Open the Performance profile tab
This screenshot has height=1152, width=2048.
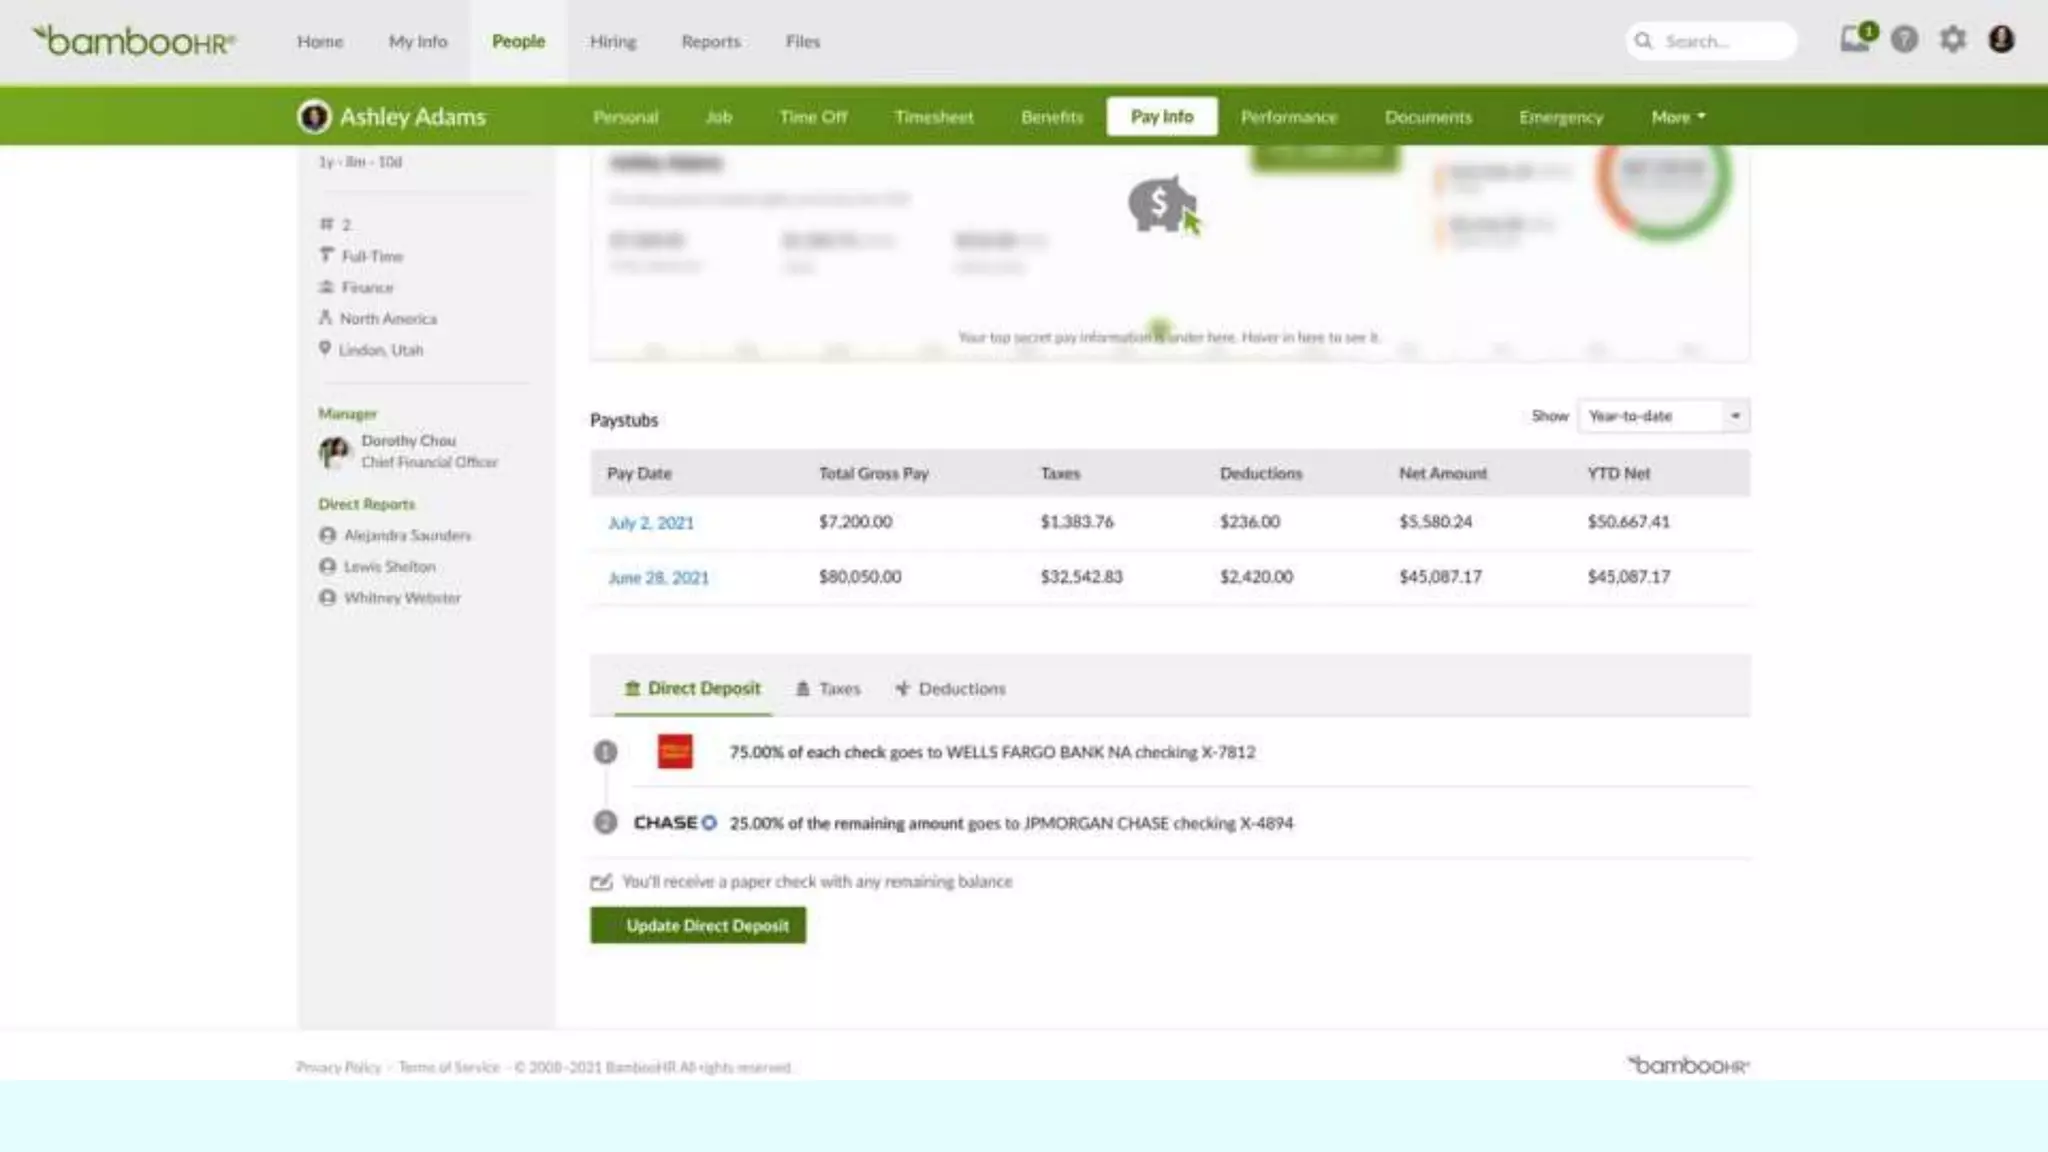tap(1288, 117)
